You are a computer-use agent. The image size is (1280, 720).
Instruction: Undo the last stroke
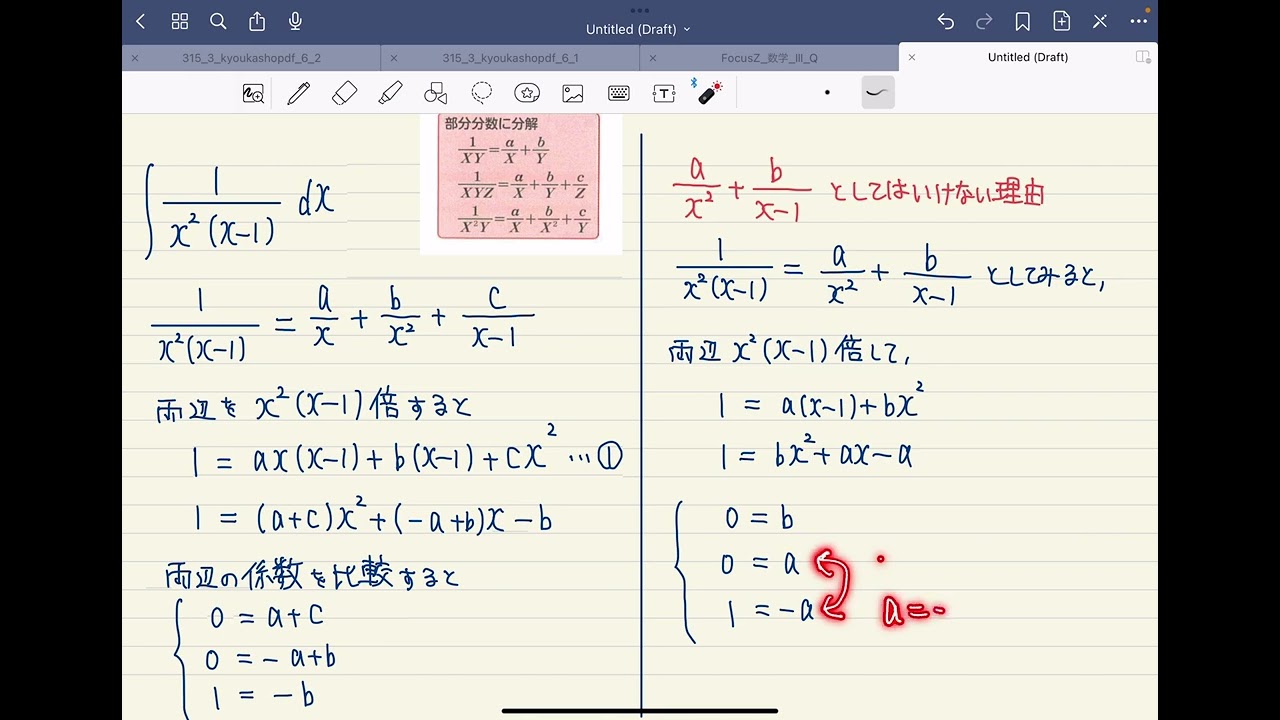click(946, 21)
